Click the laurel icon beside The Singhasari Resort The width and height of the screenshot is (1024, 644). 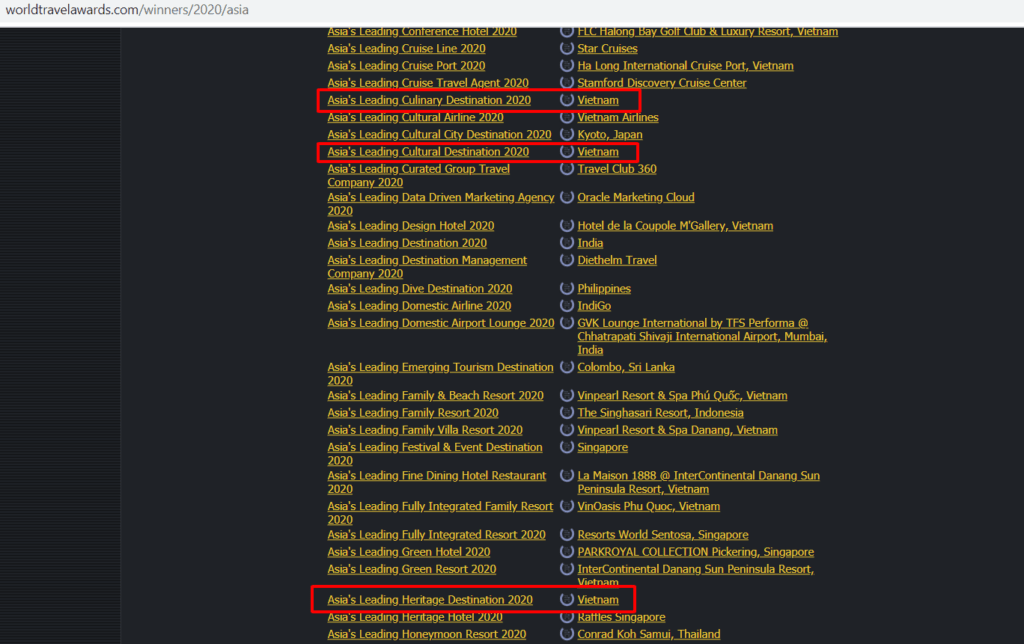coord(567,412)
